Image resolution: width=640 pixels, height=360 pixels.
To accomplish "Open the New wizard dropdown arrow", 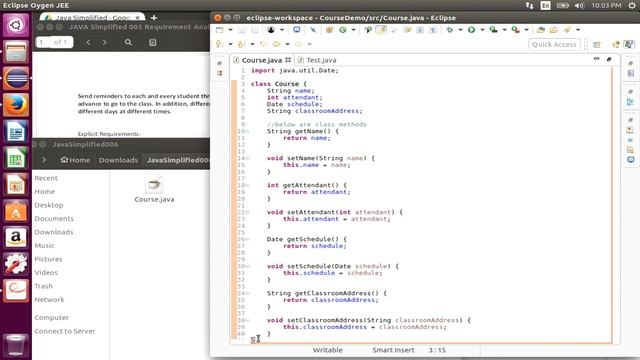I will [x=230, y=30].
